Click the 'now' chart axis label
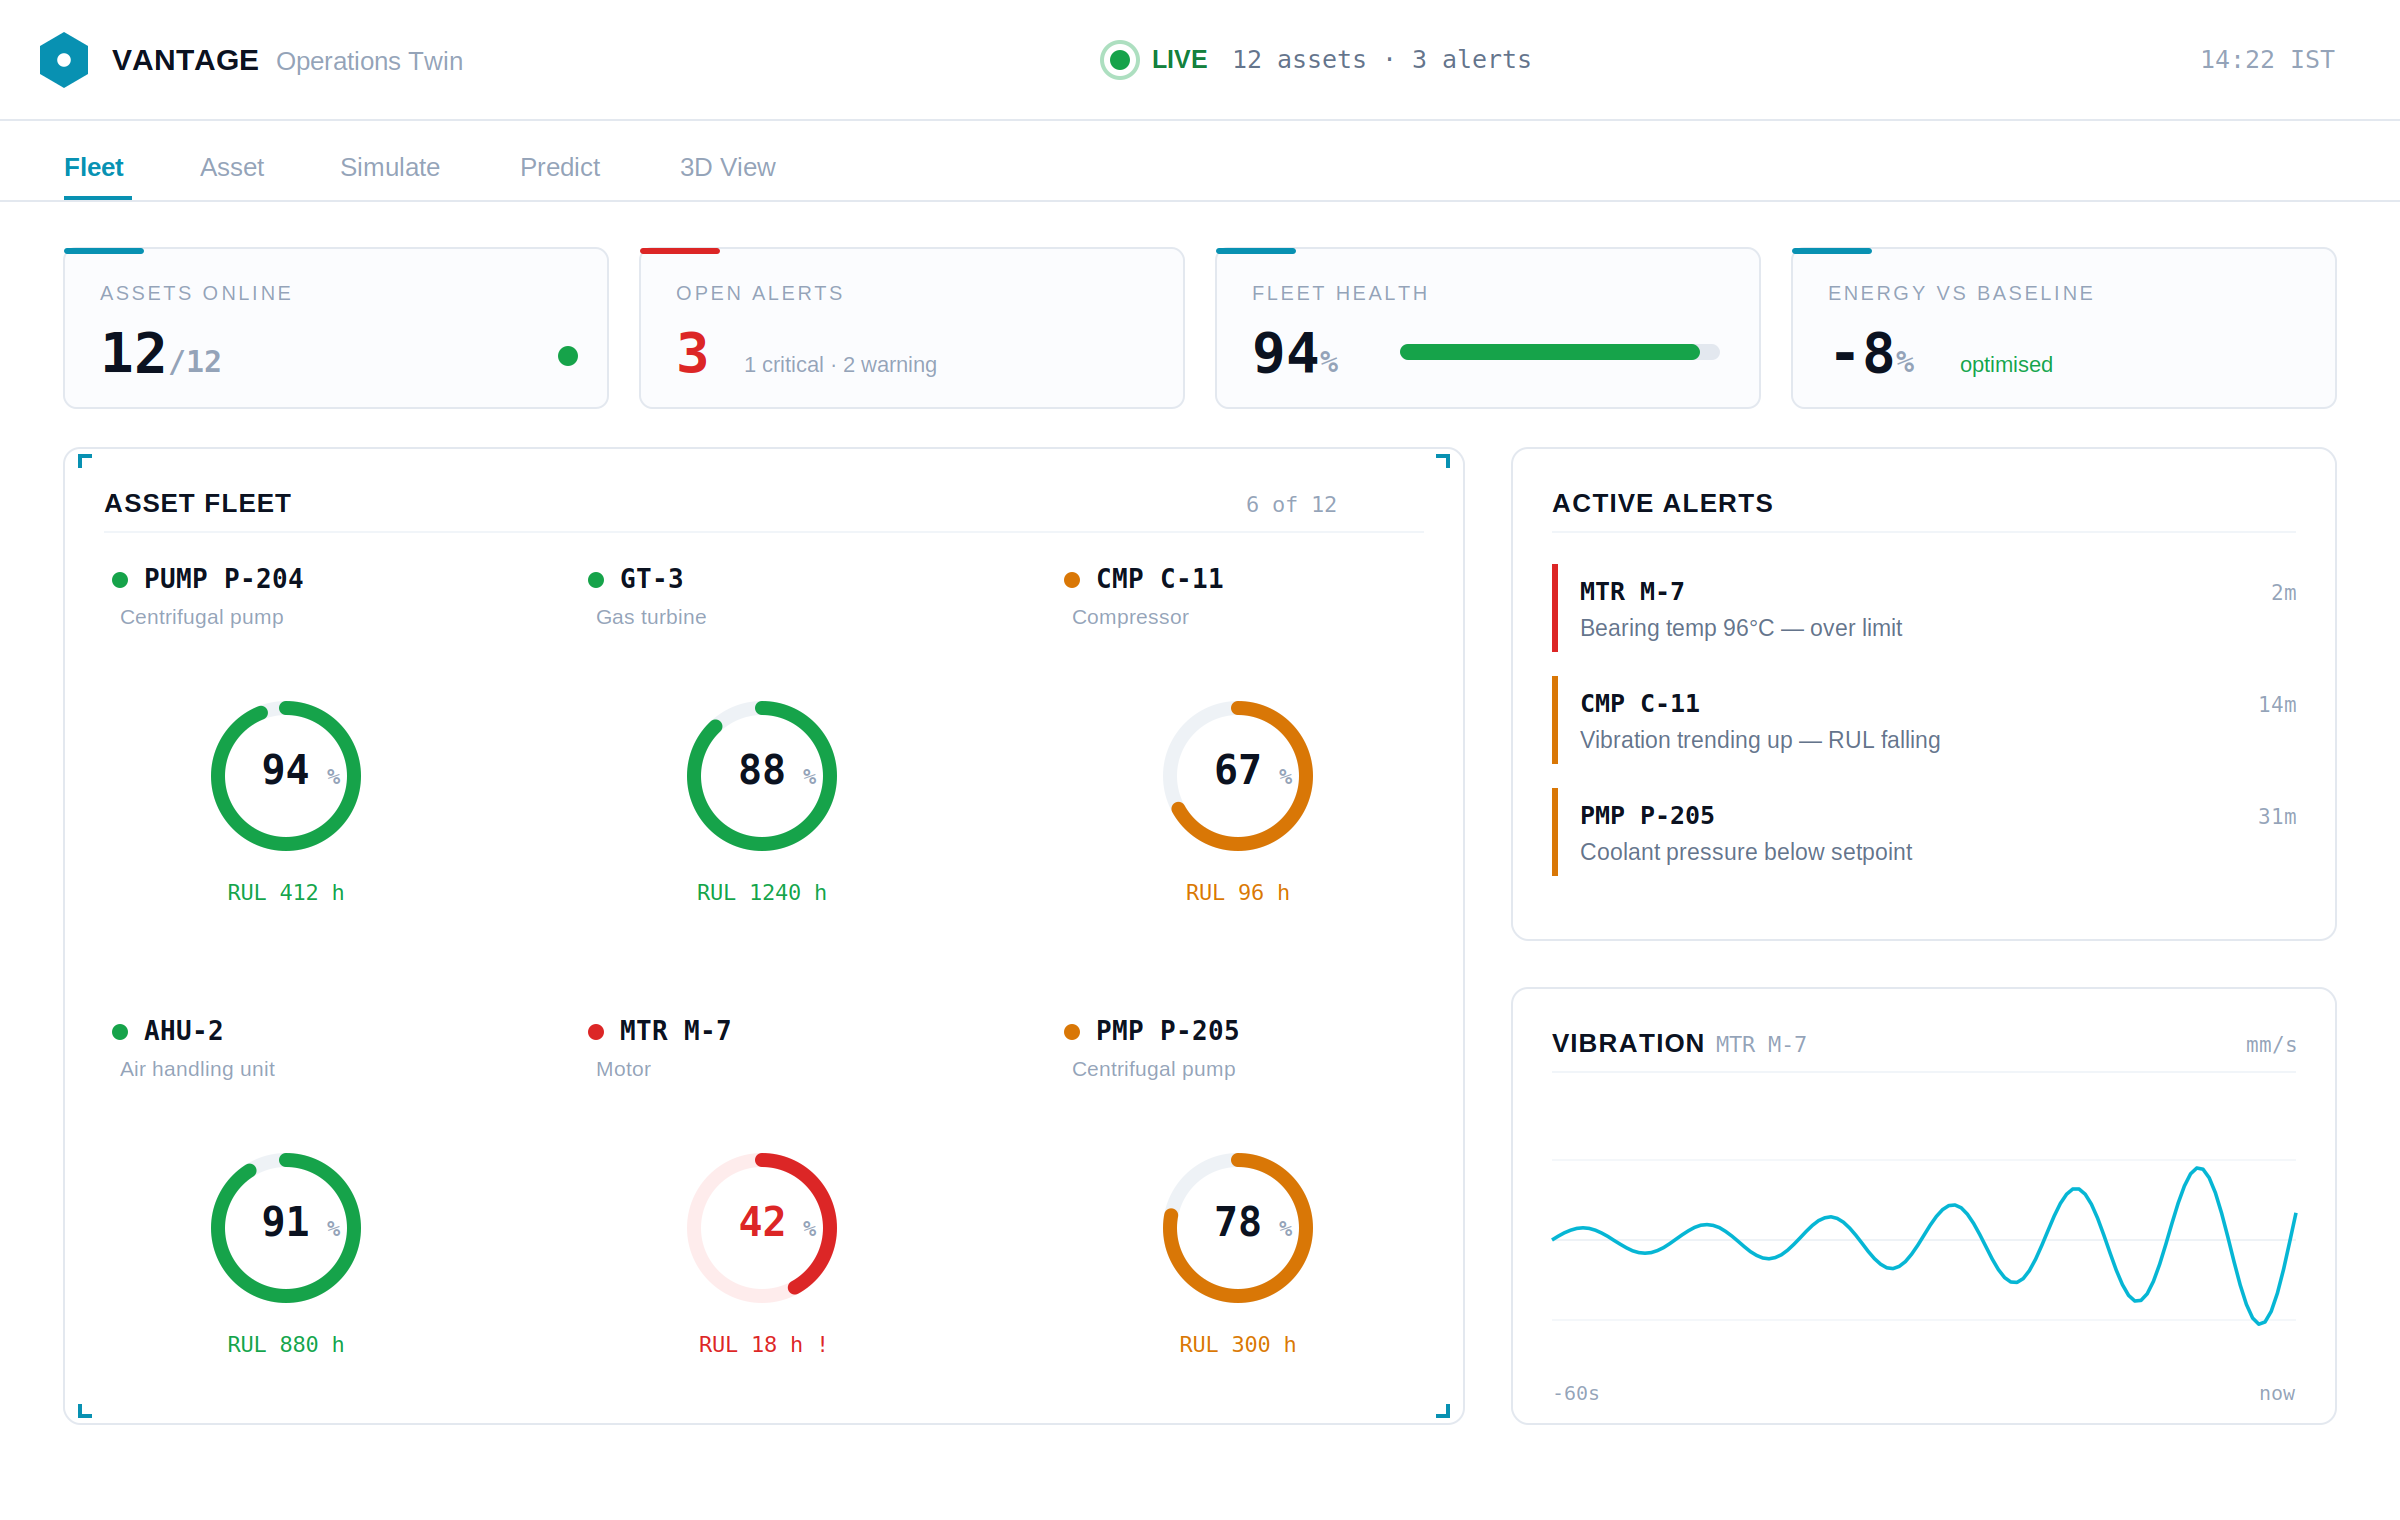 [x=2277, y=1393]
